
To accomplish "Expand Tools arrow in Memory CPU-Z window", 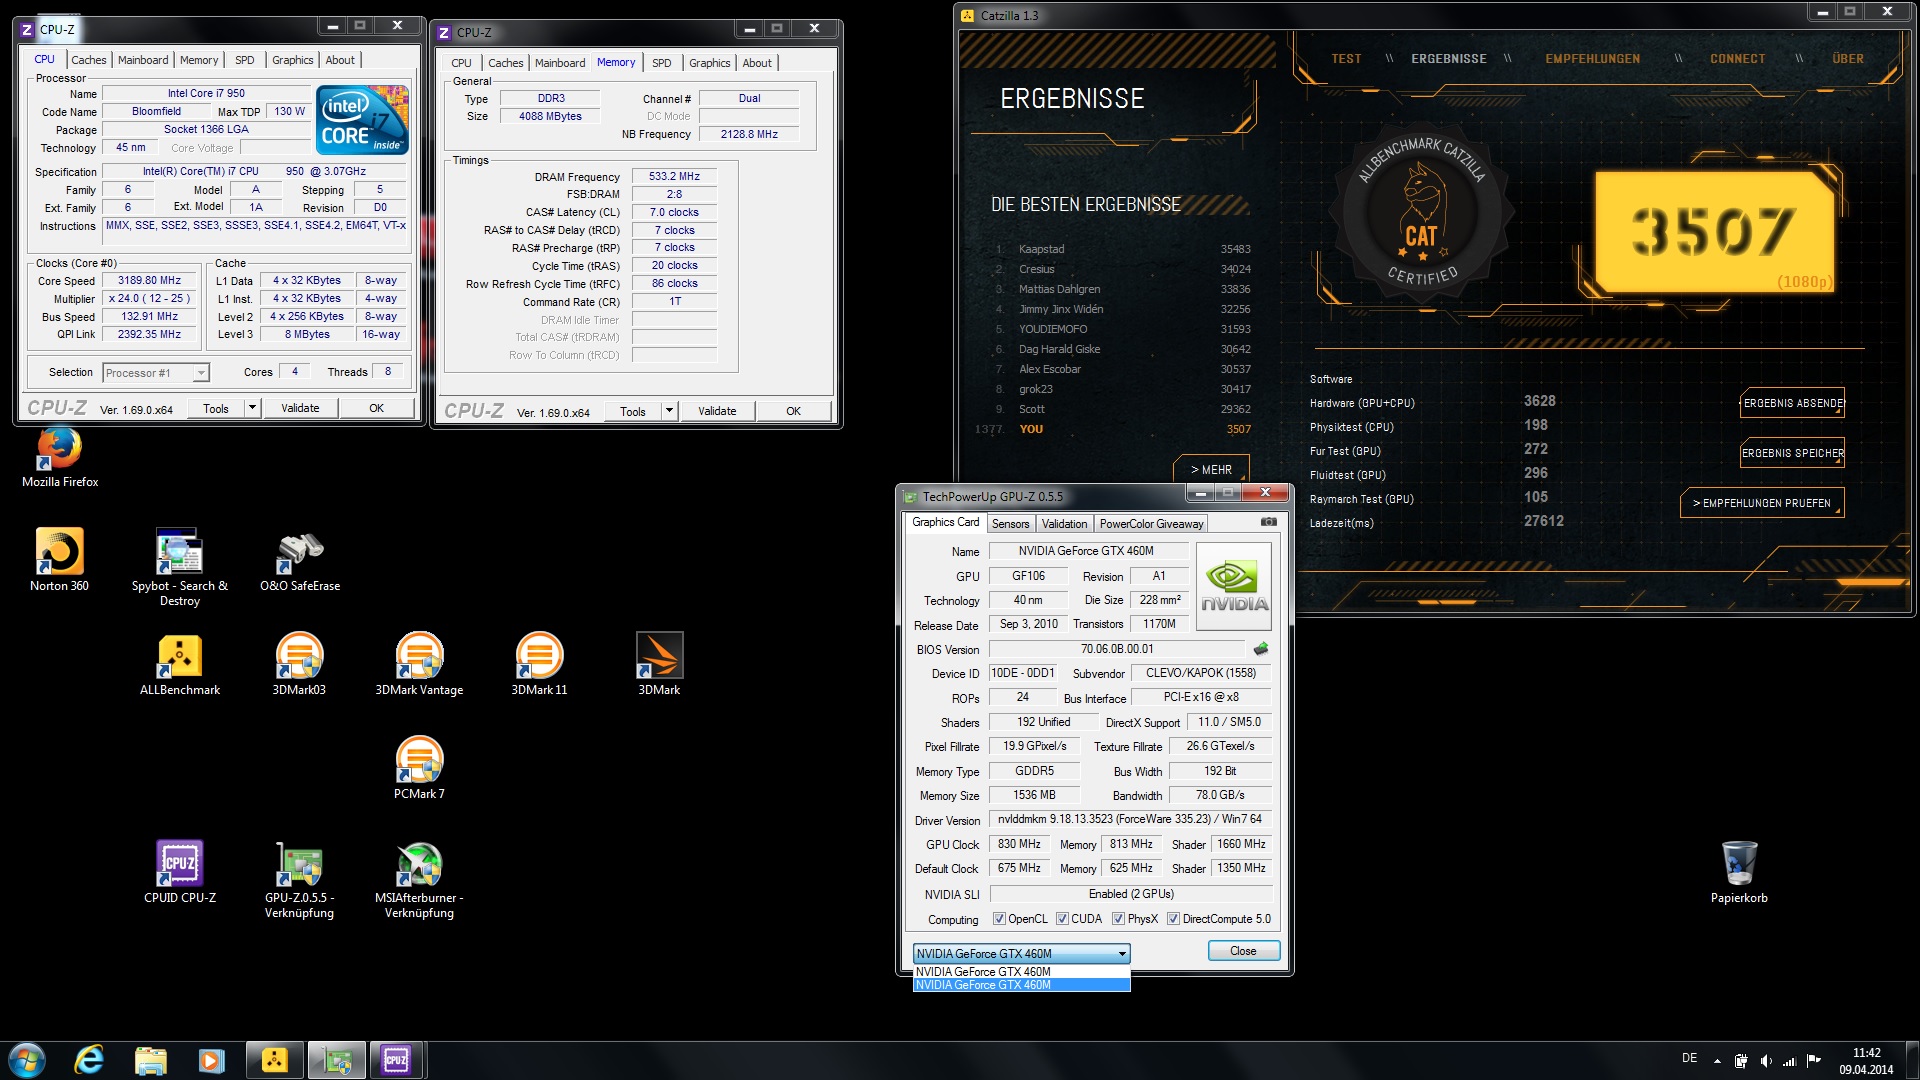I will point(669,411).
